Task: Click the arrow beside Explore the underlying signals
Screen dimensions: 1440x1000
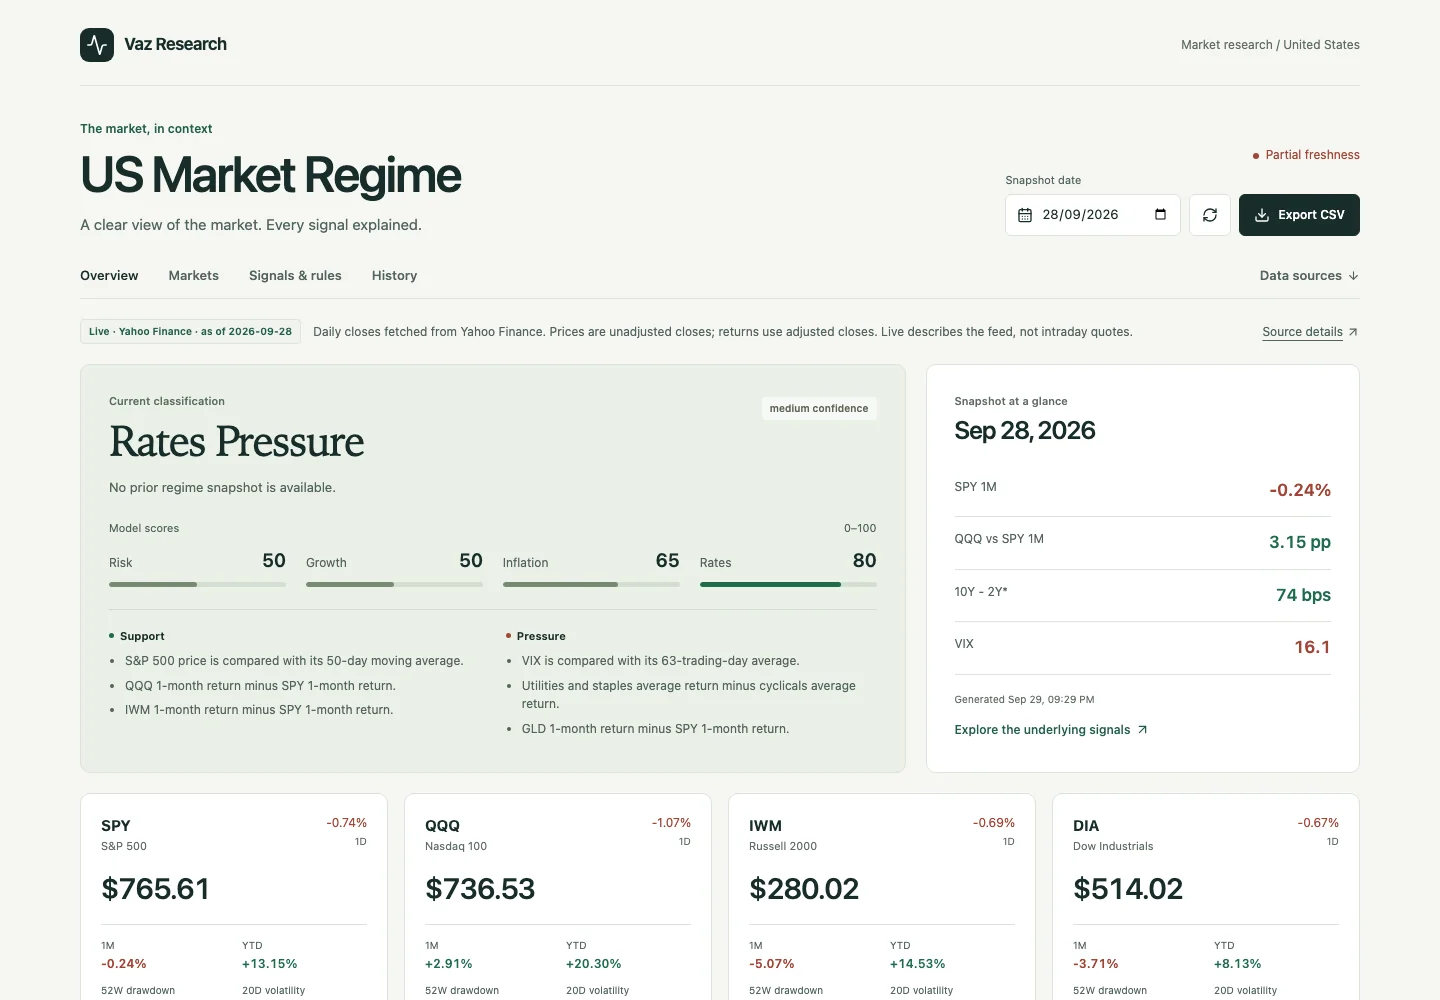Action: point(1143,730)
